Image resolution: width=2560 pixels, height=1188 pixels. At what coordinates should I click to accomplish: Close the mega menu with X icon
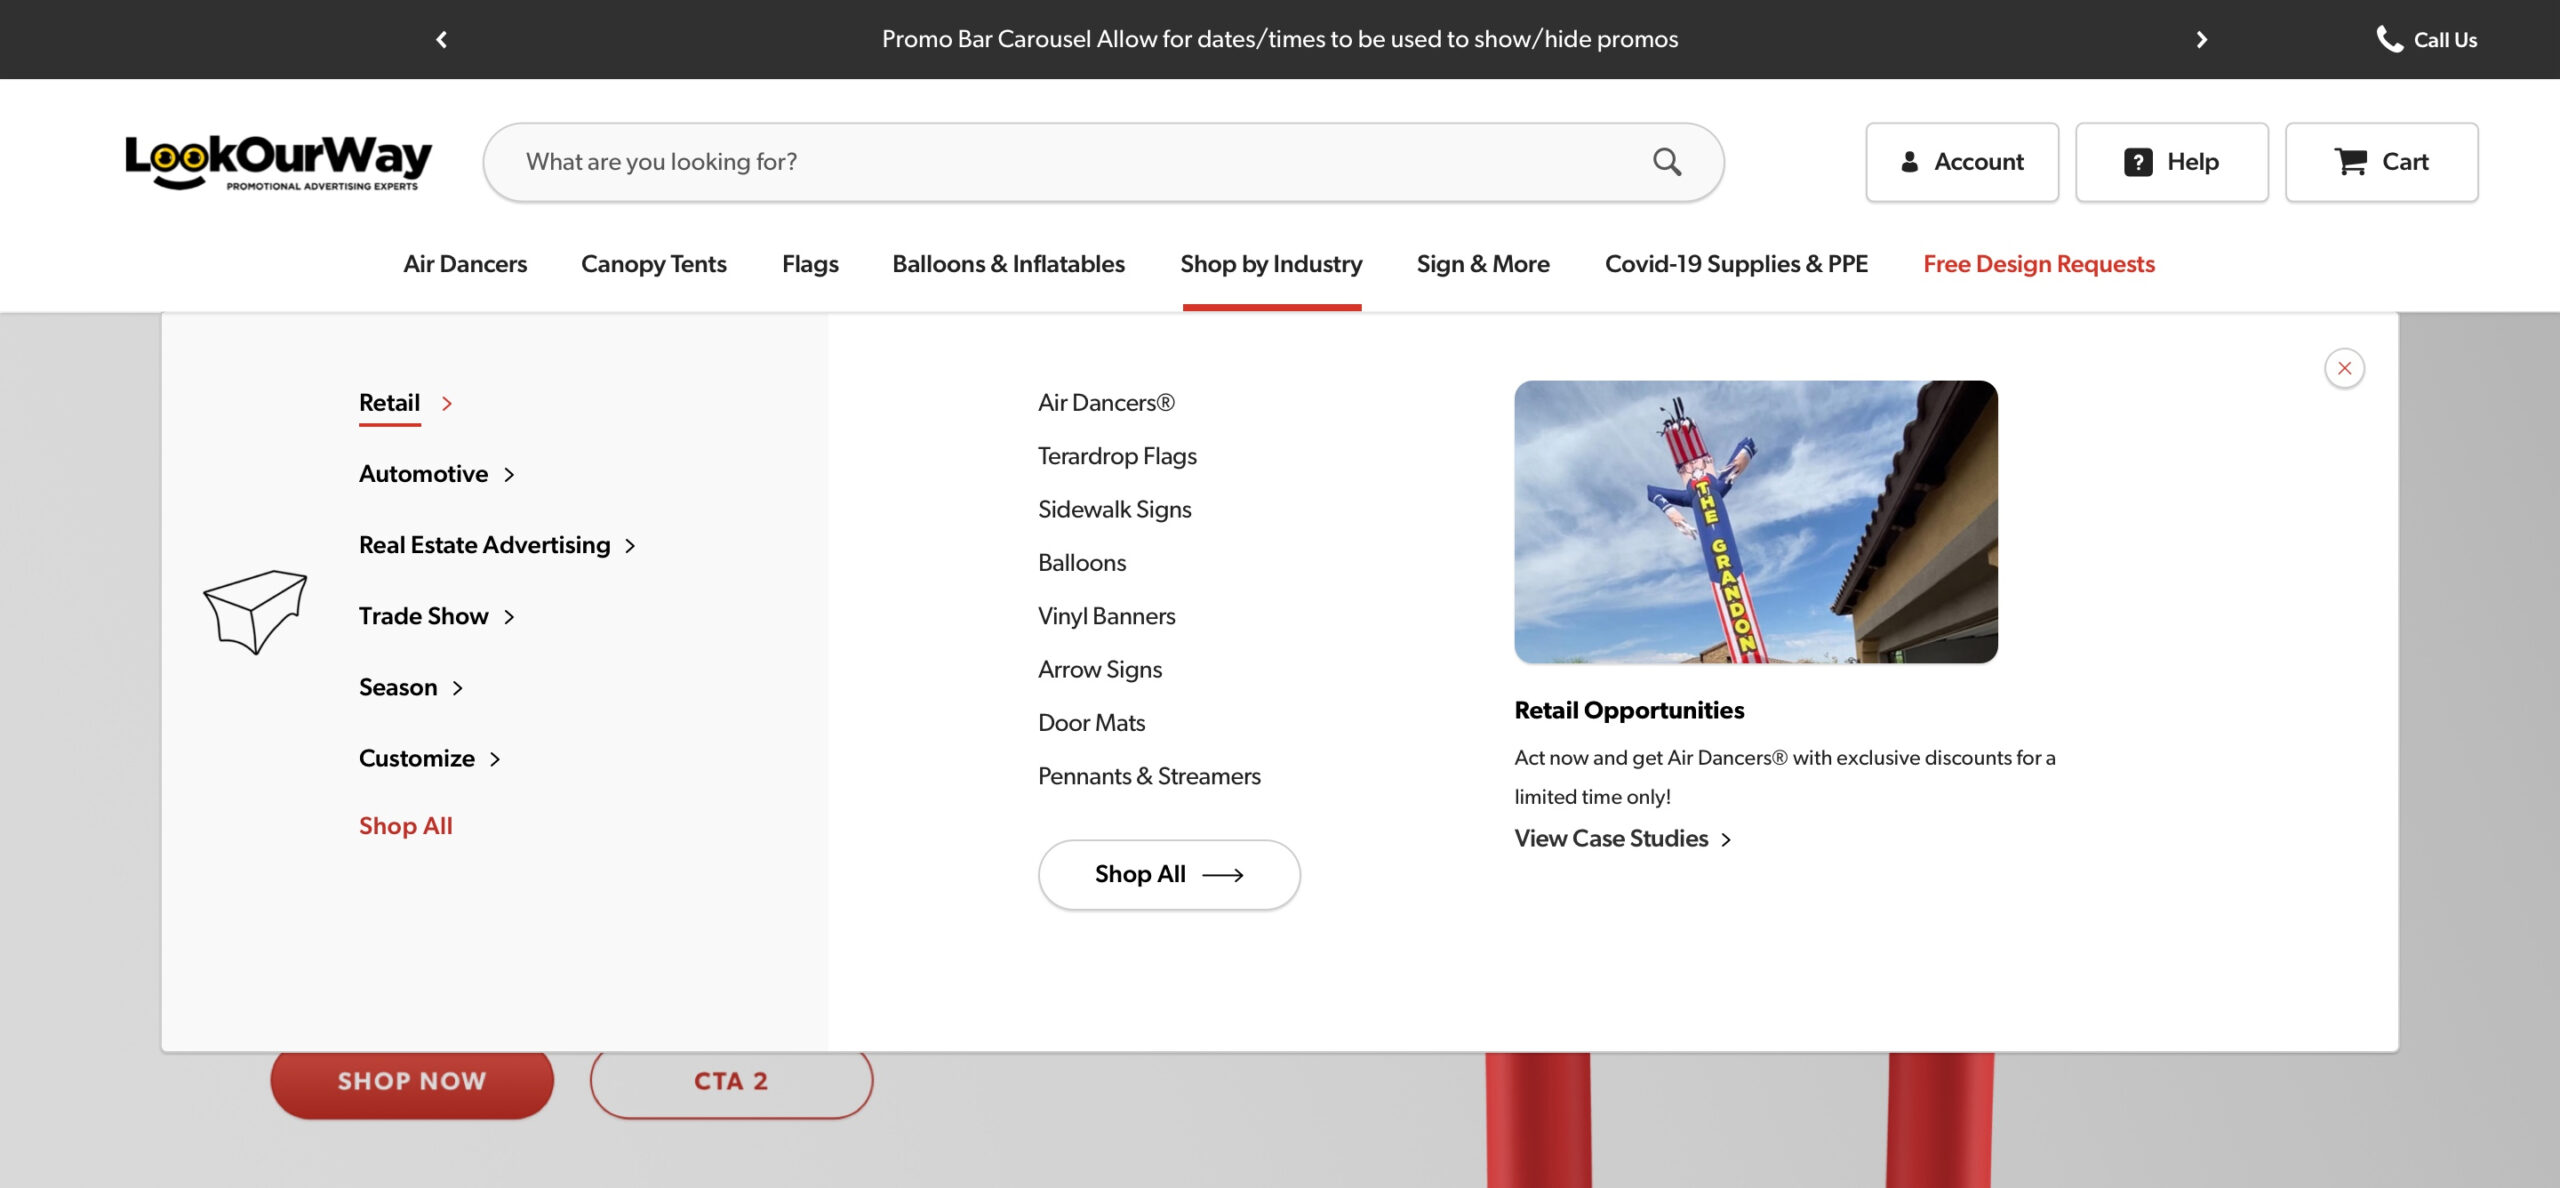(x=2344, y=368)
